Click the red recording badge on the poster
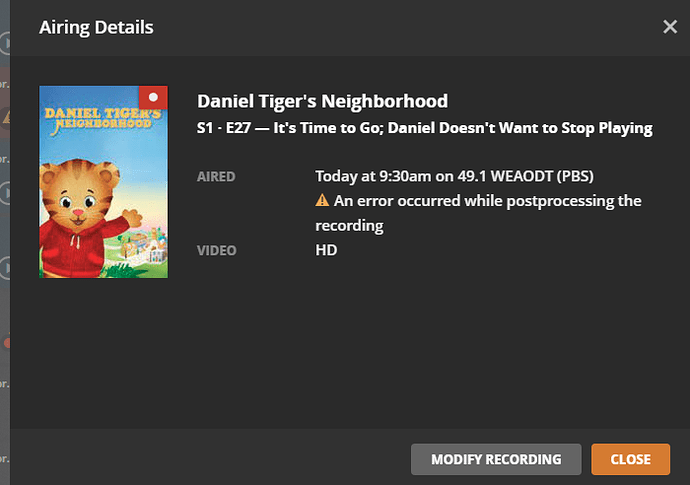The width and height of the screenshot is (690, 485). click(153, 98)
